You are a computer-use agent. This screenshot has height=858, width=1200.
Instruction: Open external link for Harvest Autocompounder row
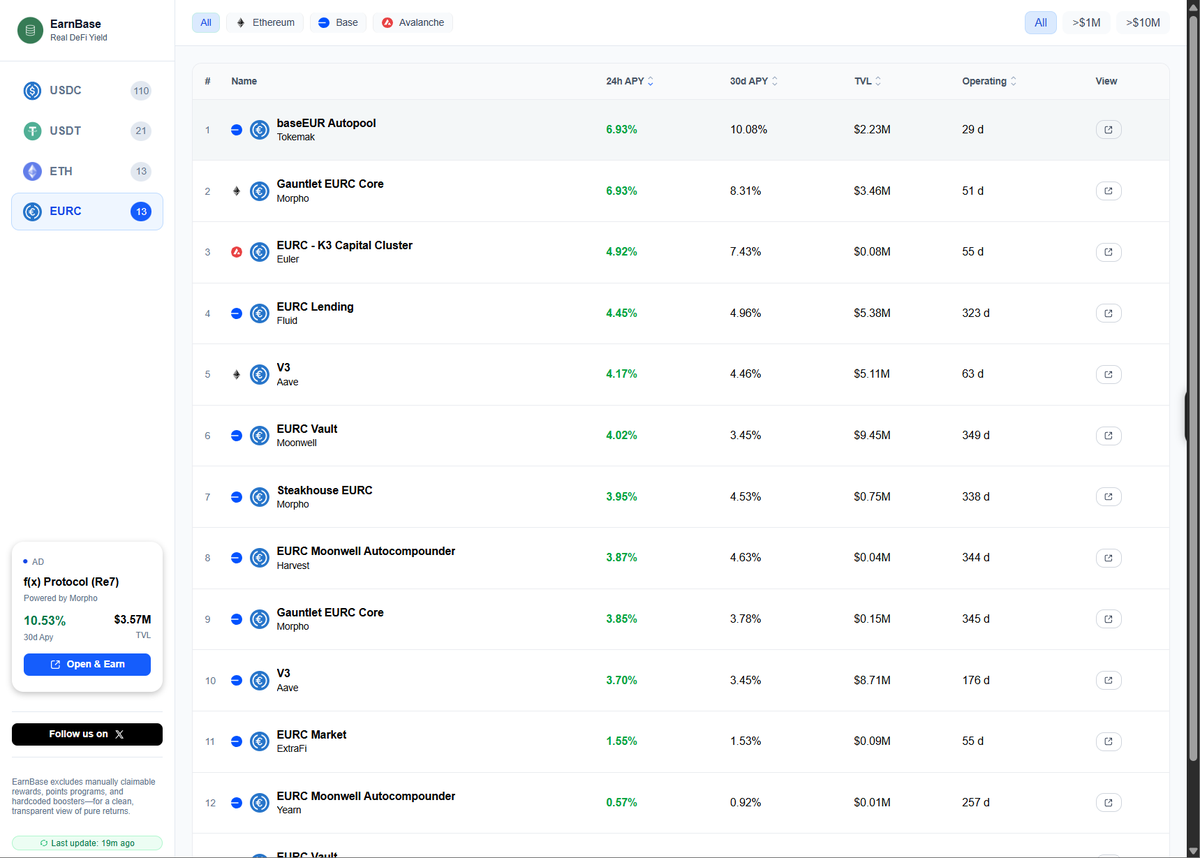1108,558
